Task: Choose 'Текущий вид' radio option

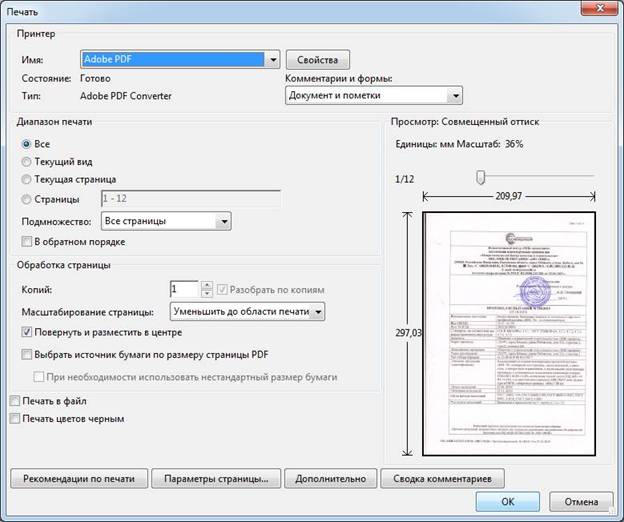Action: coord(26,162)
